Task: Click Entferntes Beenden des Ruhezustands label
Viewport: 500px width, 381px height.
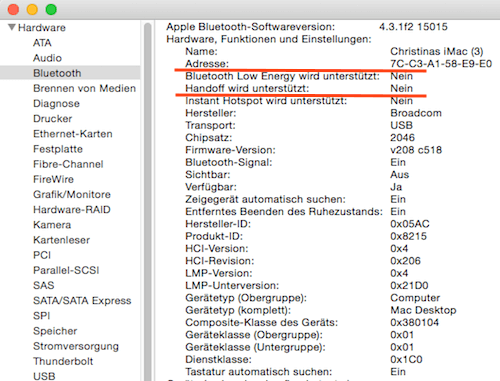Action: [x=284, y=212]
